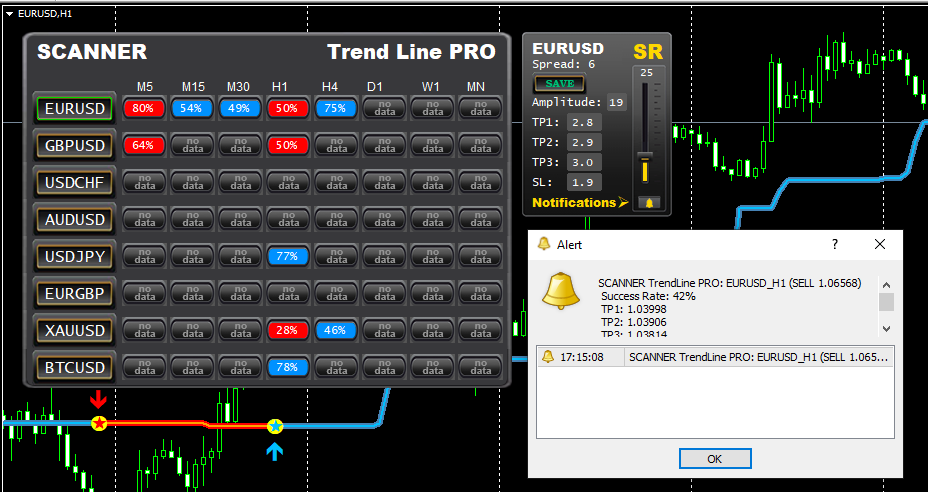Click OK in the Alert dialog
Viewport: 928px width, 492px height.
click(x=715, y=459)
